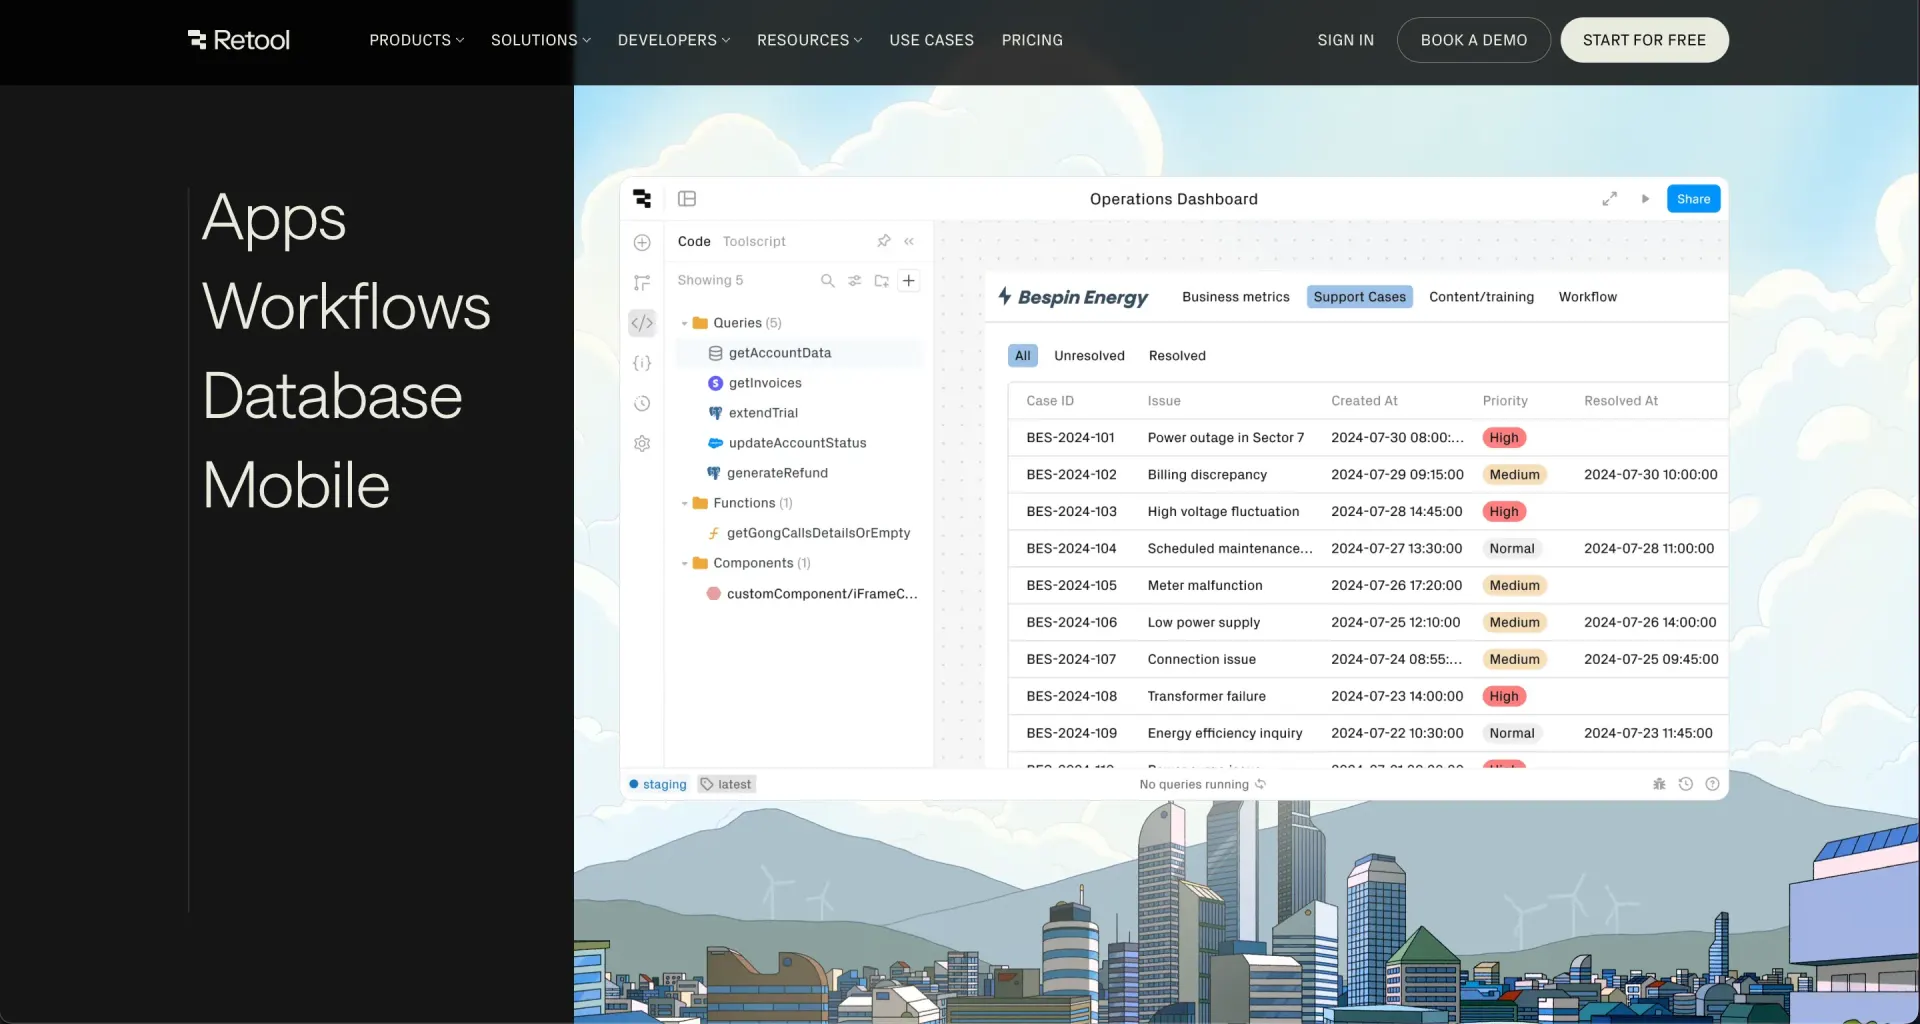This screenshot has width=1920, height=1024.
Task: Select the Support Cases tab
Action: pyautogui.click(x=1359, y=297)
